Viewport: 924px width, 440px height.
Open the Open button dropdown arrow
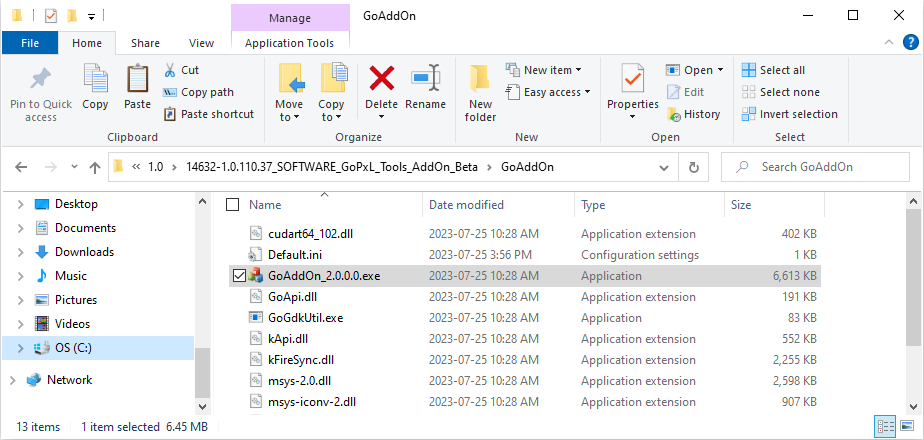coord(720,70)
